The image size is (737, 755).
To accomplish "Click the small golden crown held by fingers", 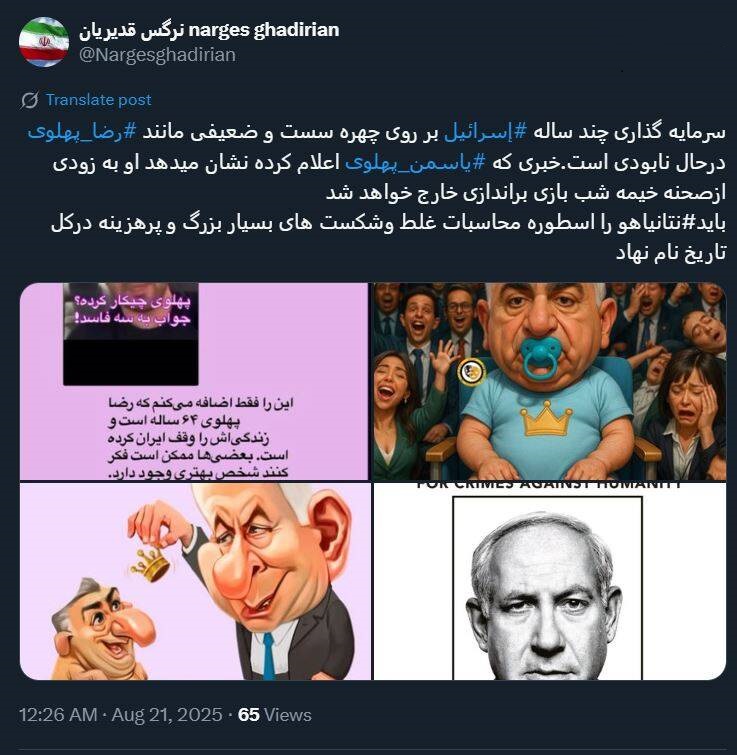I will click(152, 565).
